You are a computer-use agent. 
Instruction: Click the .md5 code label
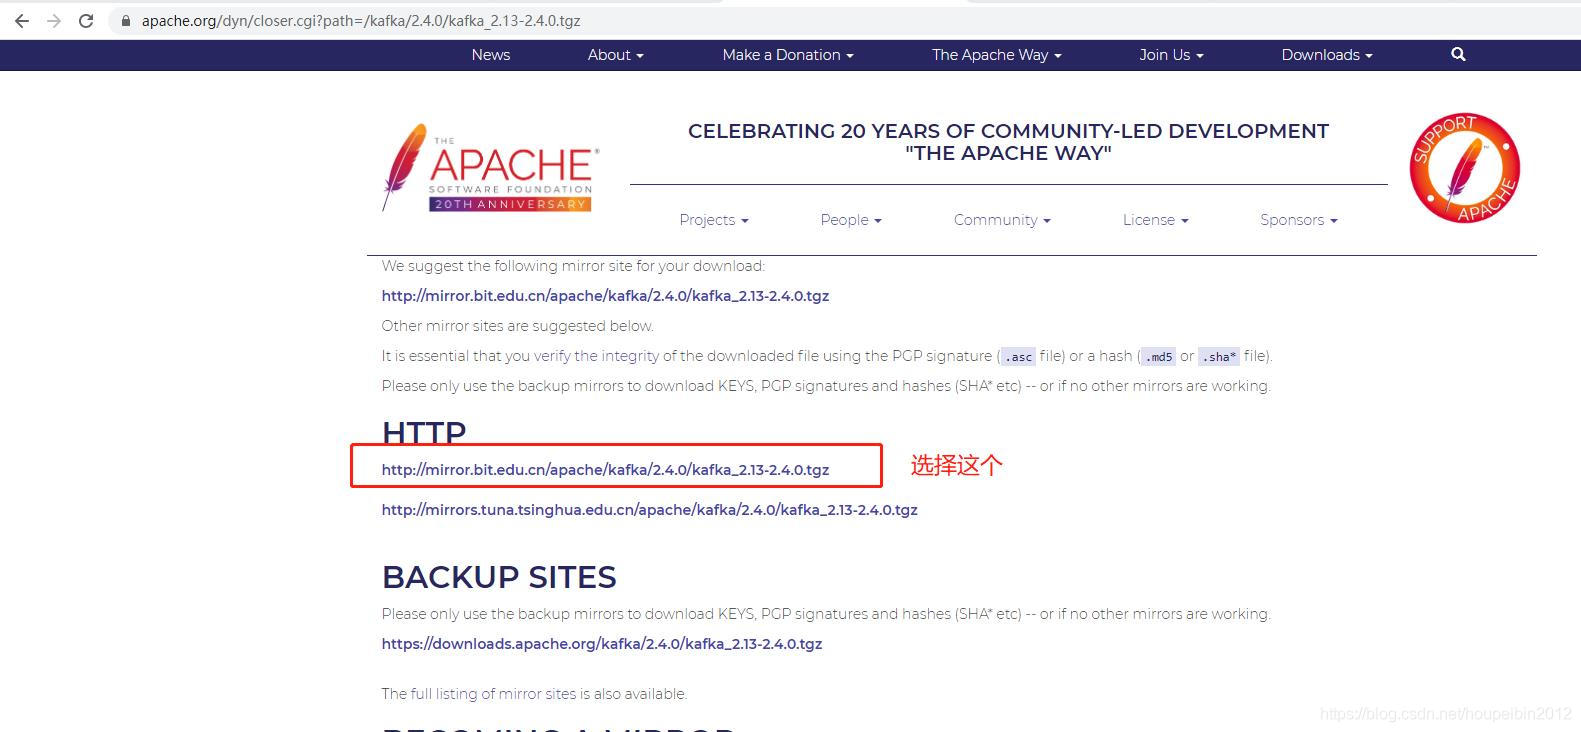tap(1159, 357)
